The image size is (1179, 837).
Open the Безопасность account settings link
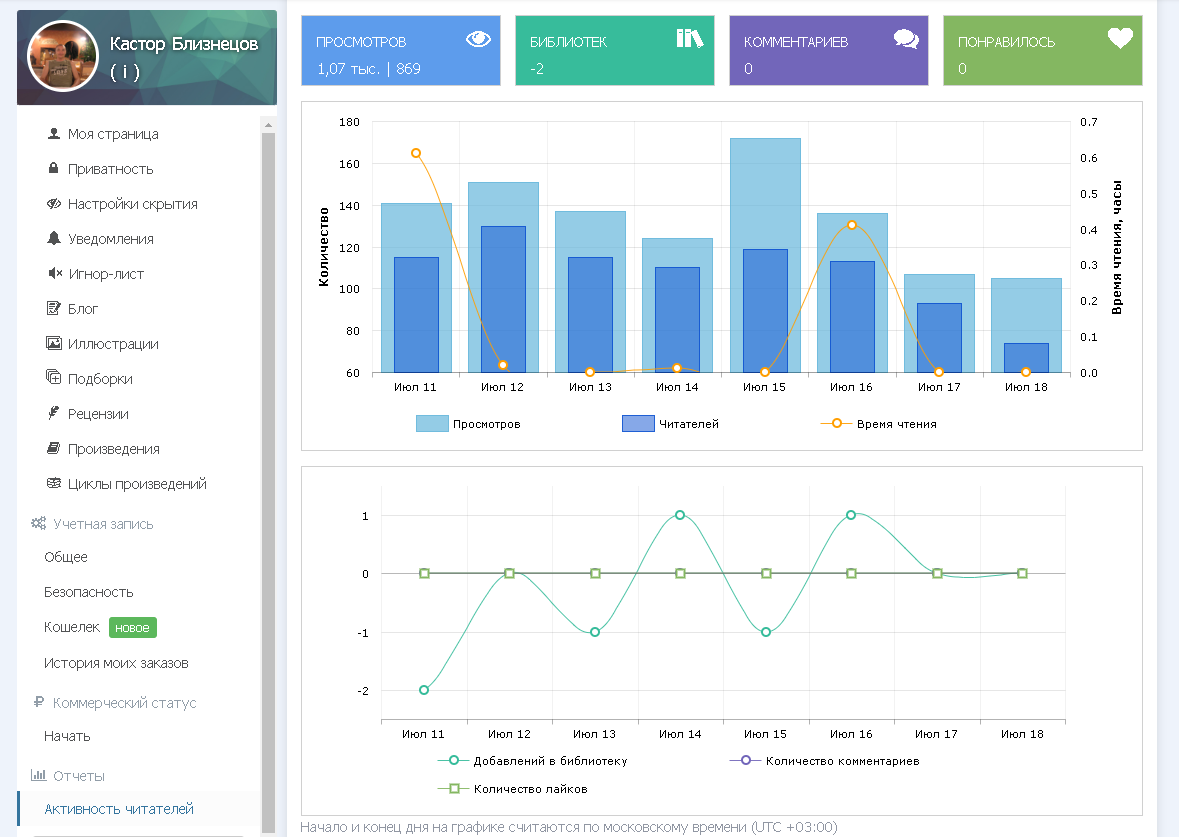click(x=88, y=592)
